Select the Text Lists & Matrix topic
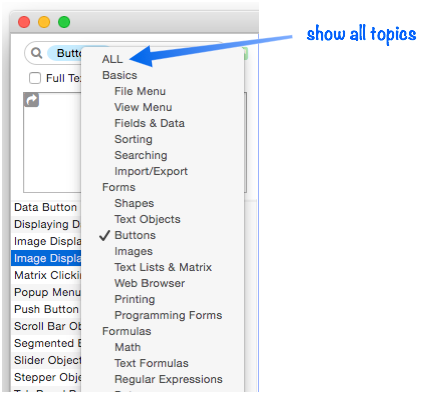The height and width of the screenshot is (394, 435). pyautogui.click(x=163, y=267)
